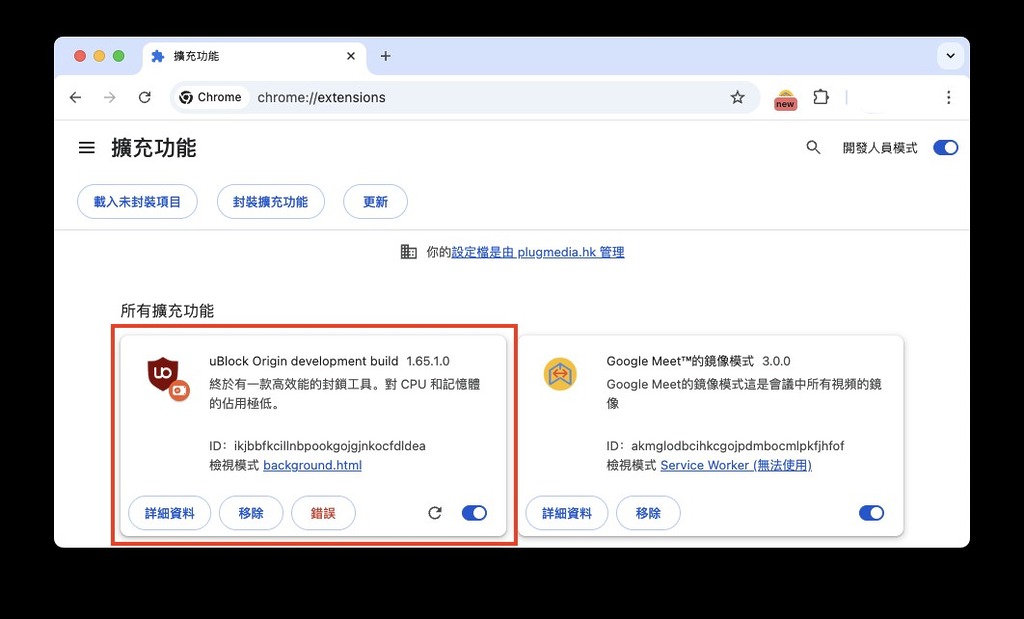Click 移除 for Google Meet mirror extension
Screen dimensions: 1024x619
coord(648,513)
